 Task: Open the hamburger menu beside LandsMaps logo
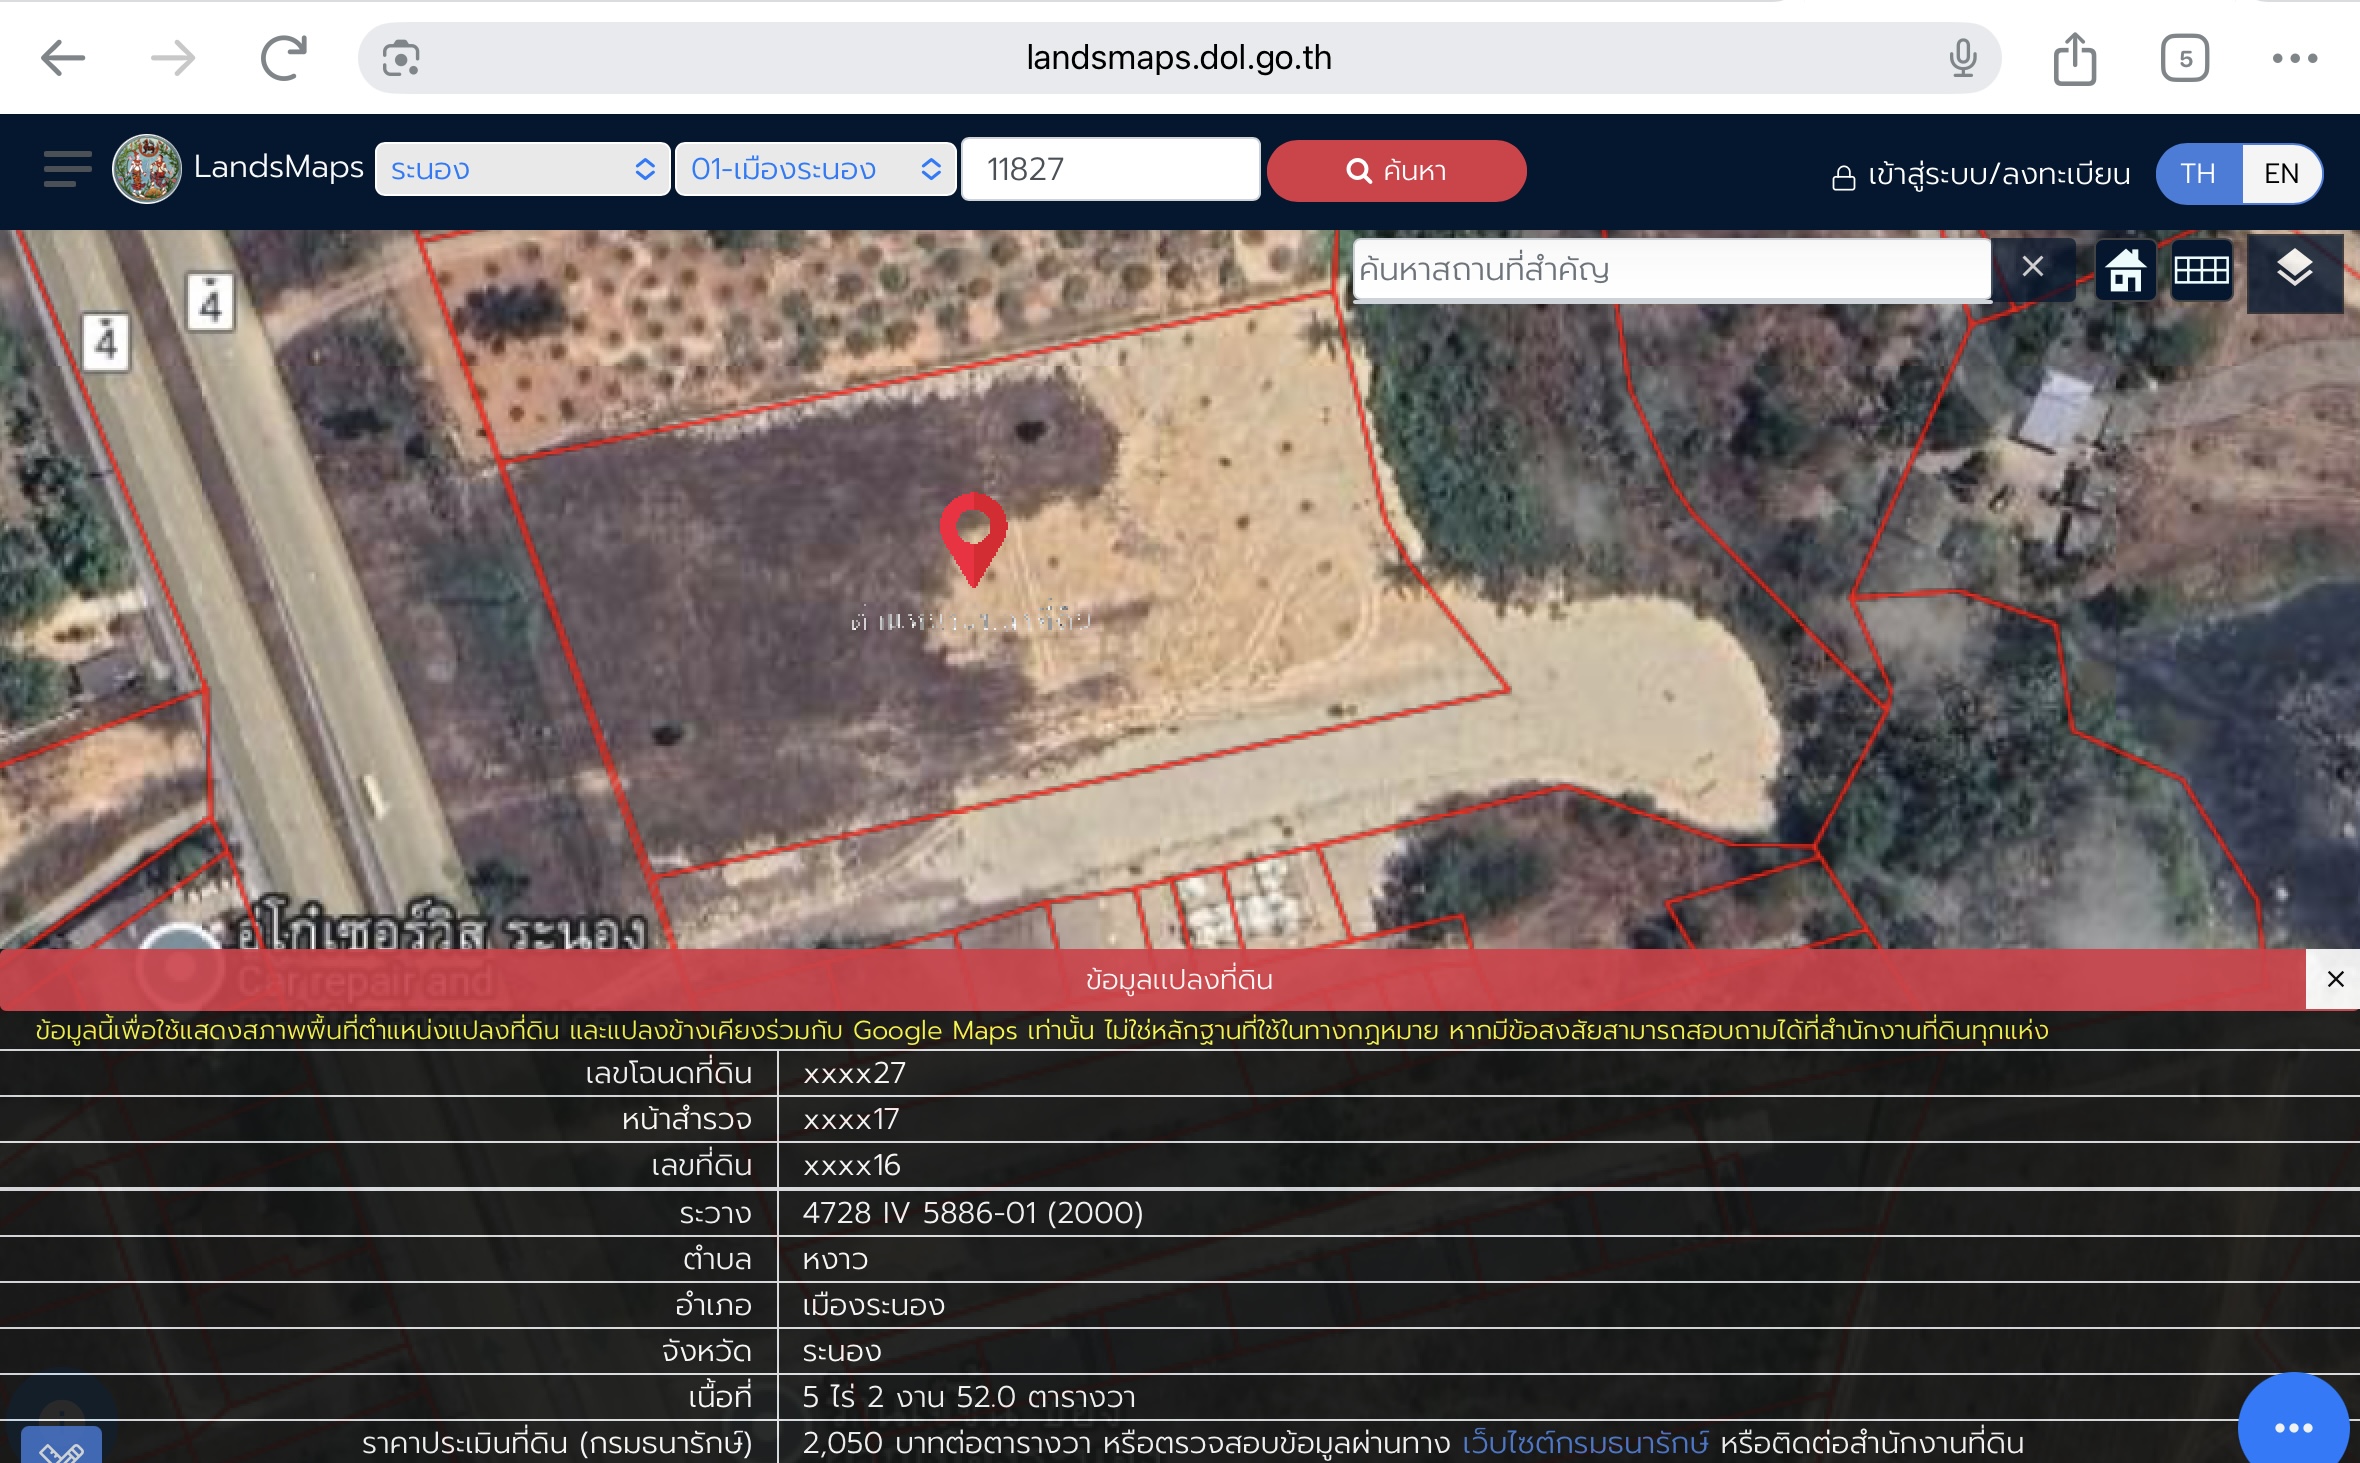67,169
